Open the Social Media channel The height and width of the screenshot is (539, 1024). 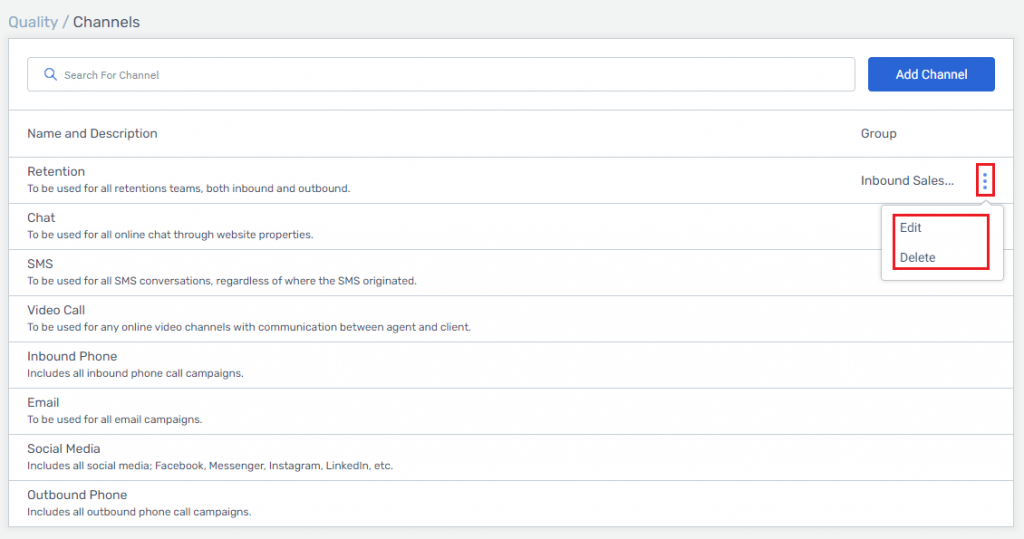point(511,457)
